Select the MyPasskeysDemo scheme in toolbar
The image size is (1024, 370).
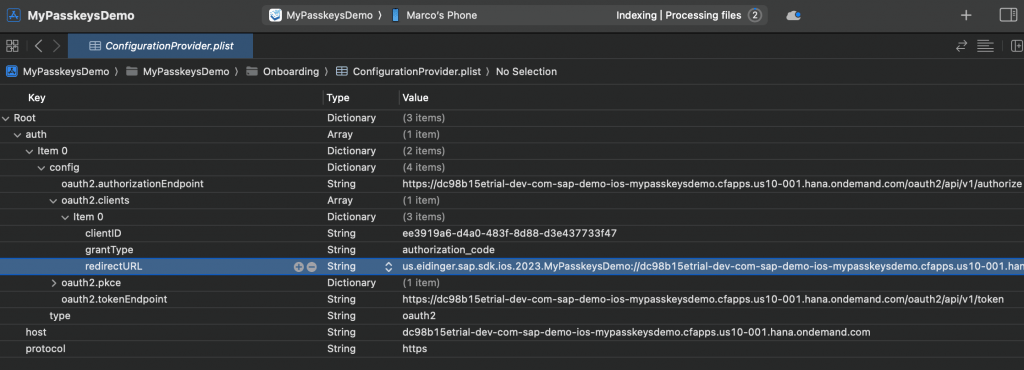(x=323, y=15)
